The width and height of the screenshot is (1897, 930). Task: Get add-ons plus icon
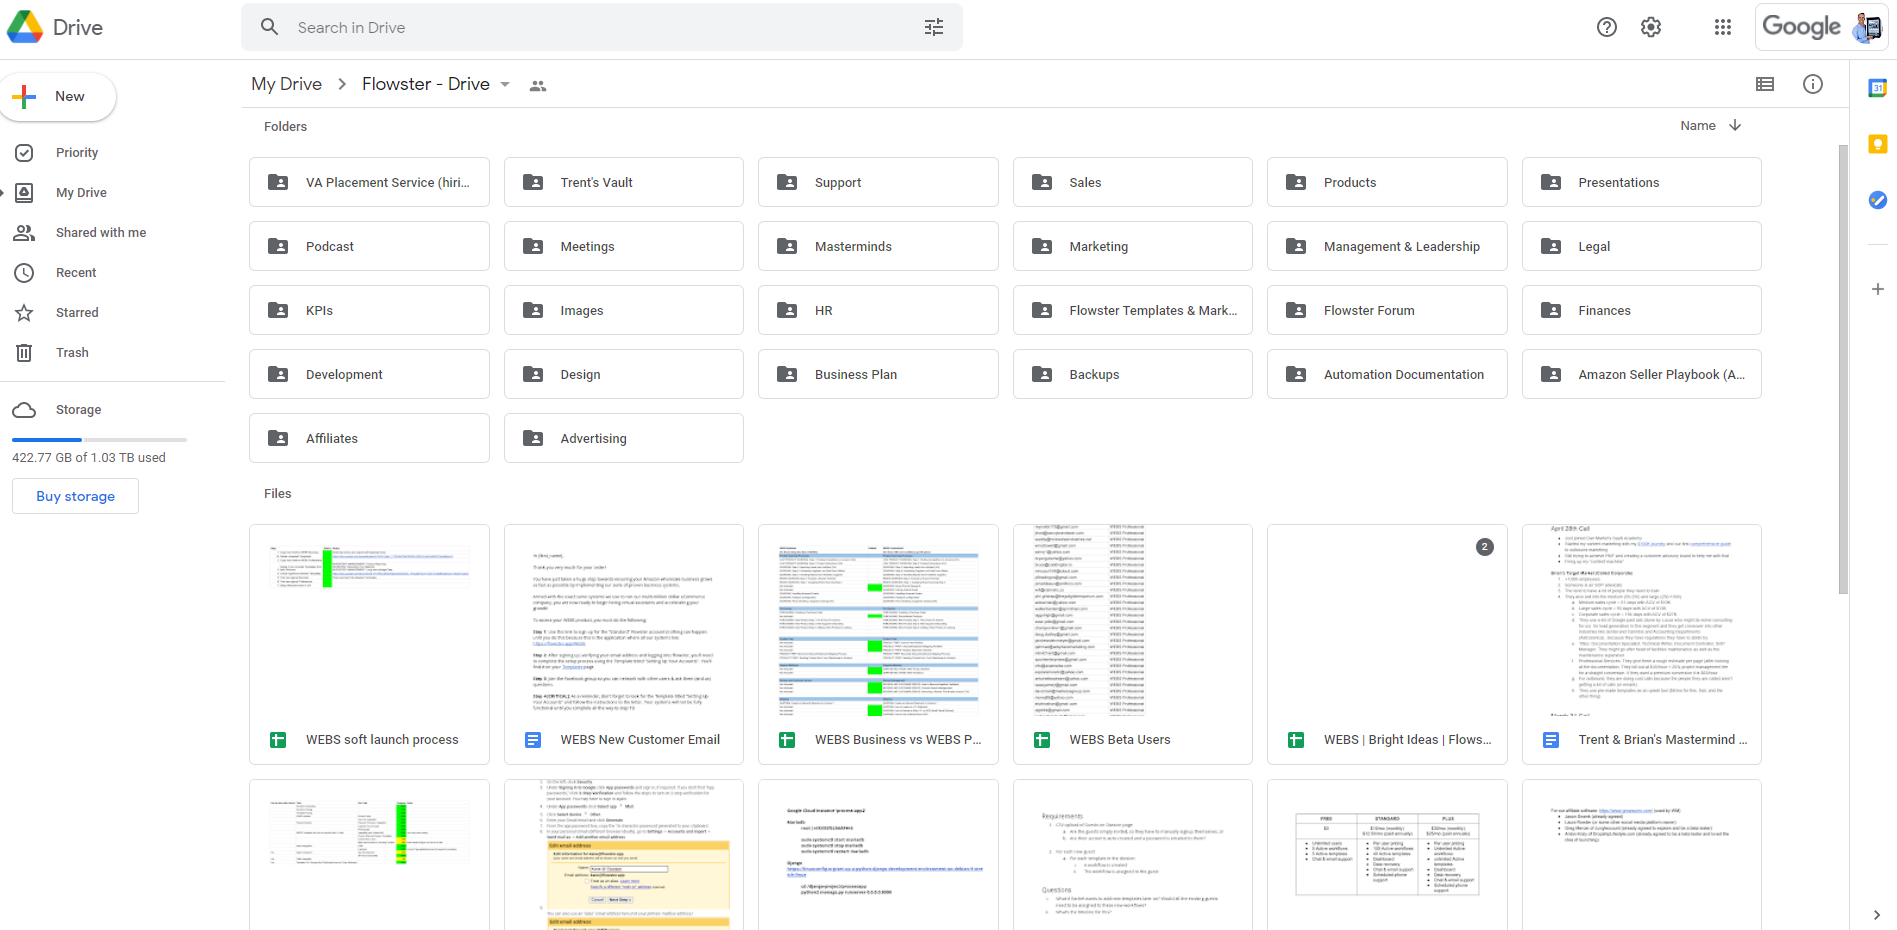coord(1878,289)
